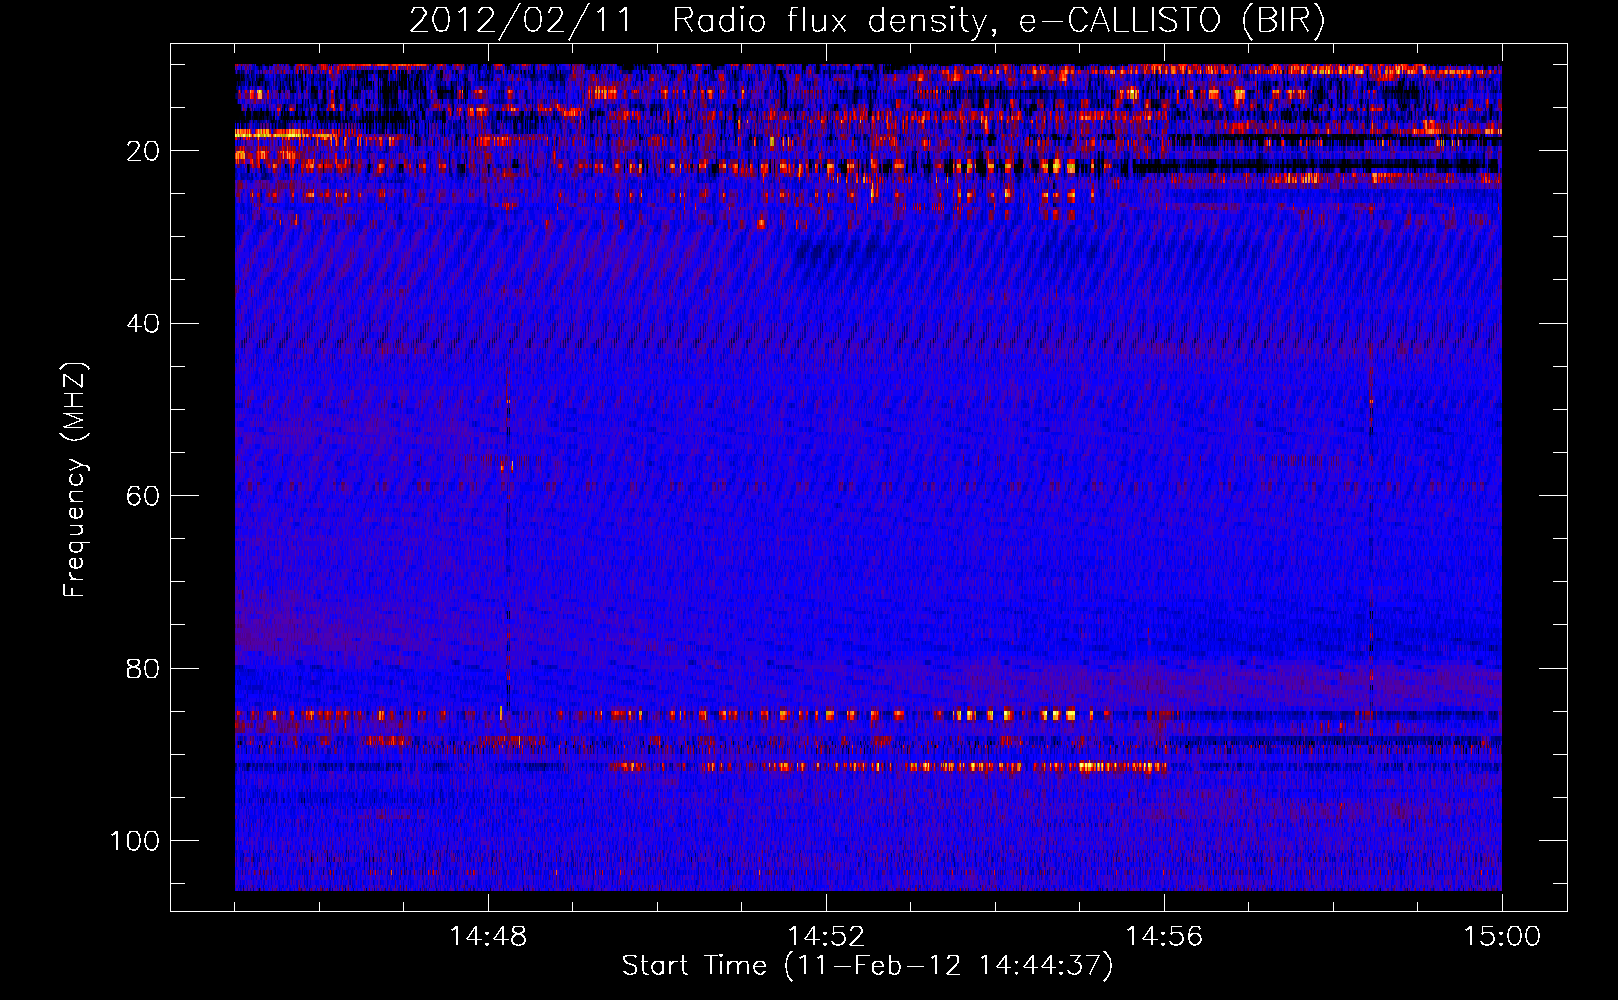Click the 60 MHz frequency tick label
This screenshot has width=1618, height=1000.
click(x=143, y=496)
